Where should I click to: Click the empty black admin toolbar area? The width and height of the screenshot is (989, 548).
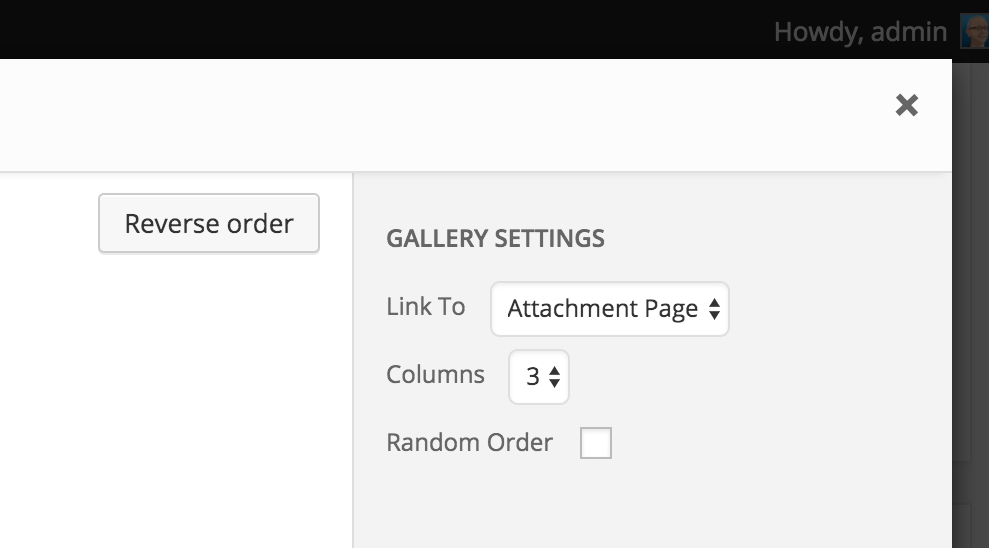(378, 29)
